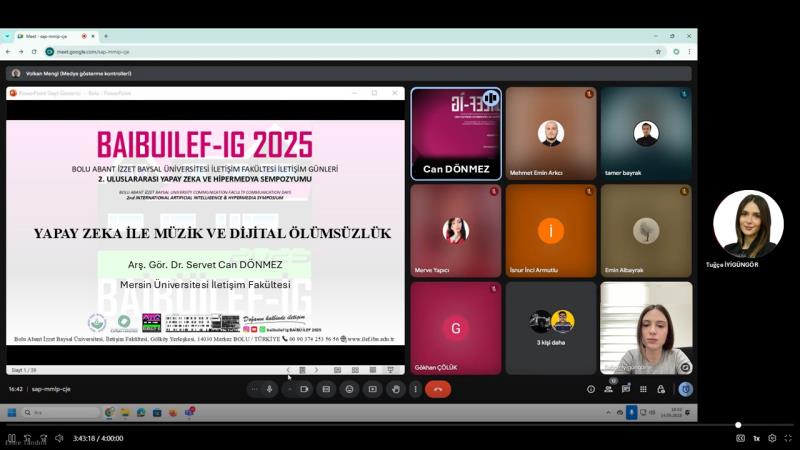Toggle closed captions in Meet
Image resolution: width=800 pixels, height=450 pixels.
click(x=326, y=389)
